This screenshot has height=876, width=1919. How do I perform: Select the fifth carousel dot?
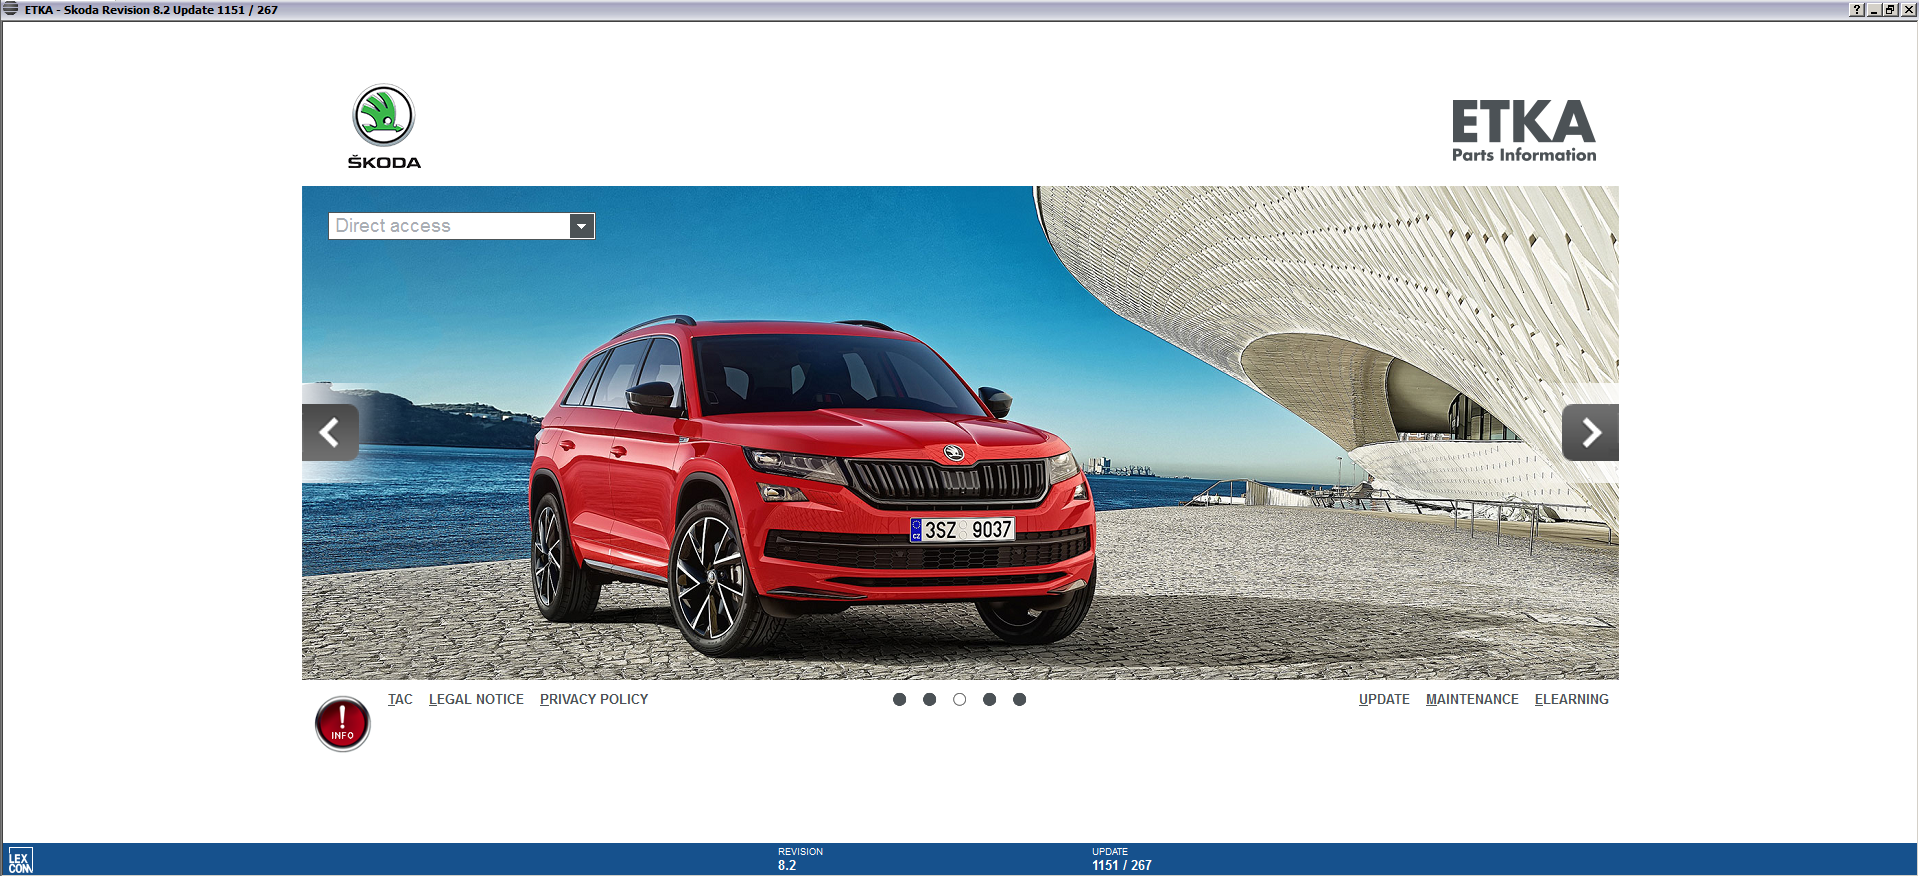1020,700
